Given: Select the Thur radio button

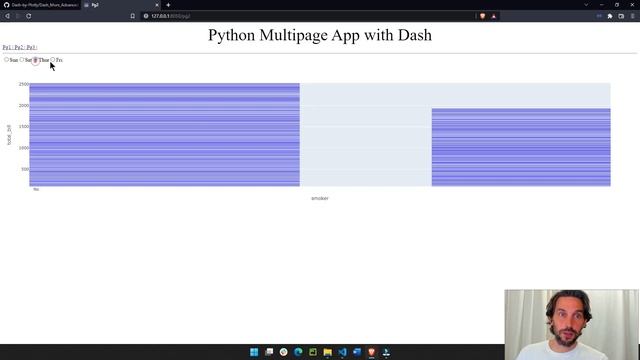Looking at the screenshot, I should [36, 60].
